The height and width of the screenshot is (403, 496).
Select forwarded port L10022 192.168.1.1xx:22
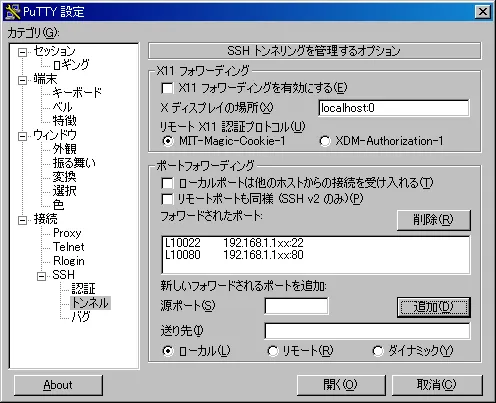coord(316,243)
